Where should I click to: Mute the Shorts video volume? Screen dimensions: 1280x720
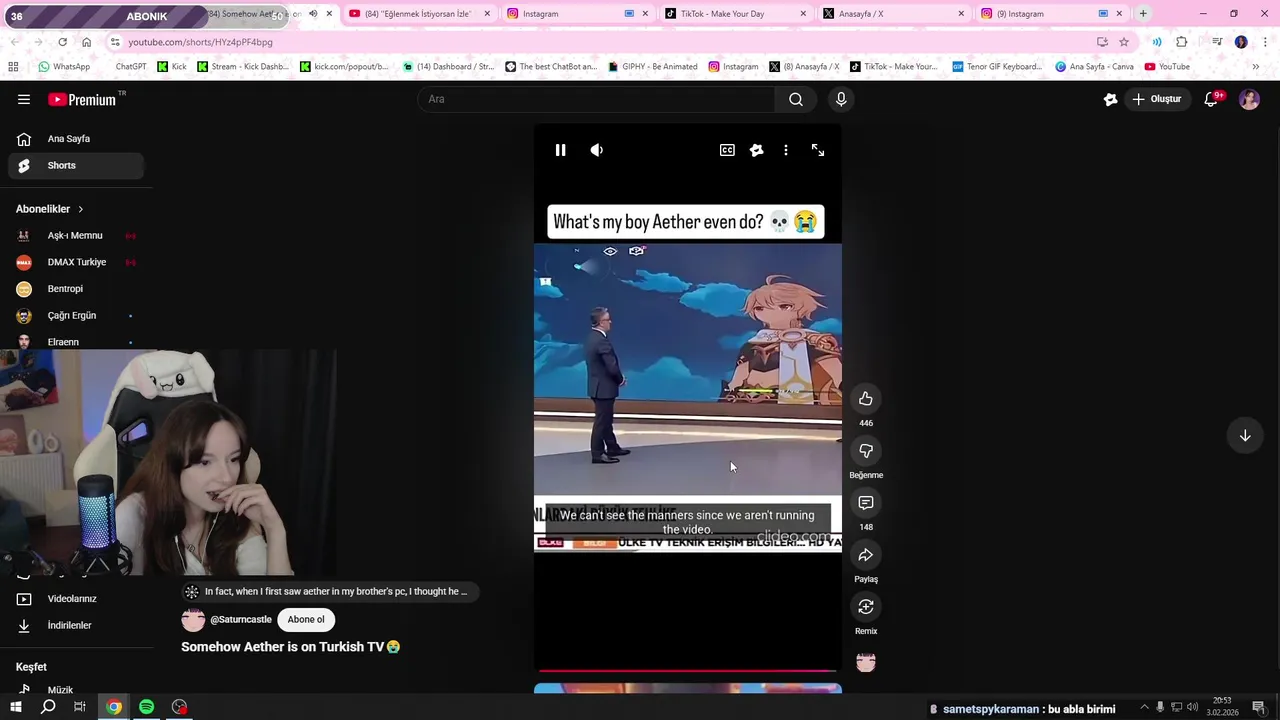pyautogui.click(x=597, y=150)
